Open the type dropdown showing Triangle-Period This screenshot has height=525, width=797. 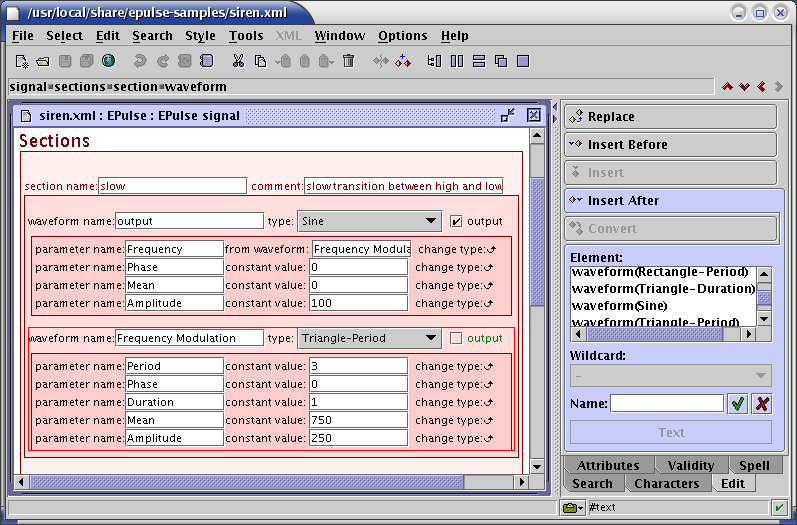pyautogui.click(x=370, y=338)
